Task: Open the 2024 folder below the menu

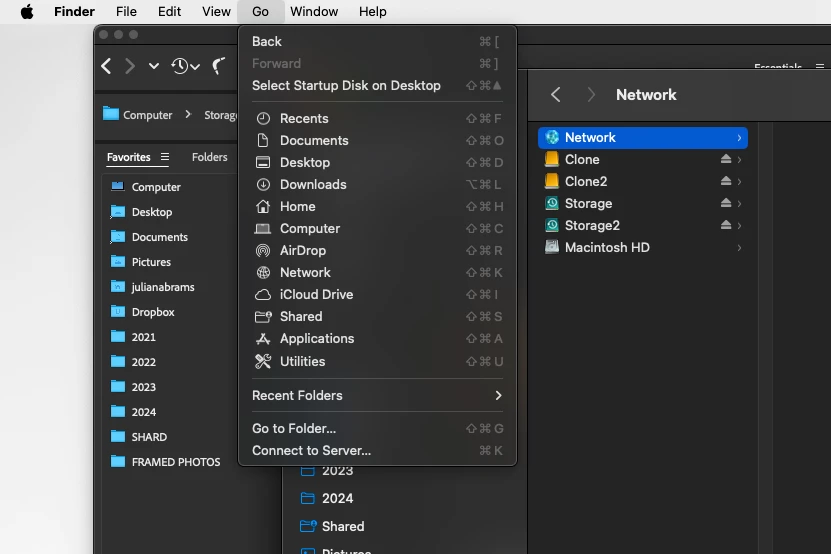Action: tap(337, 498)
